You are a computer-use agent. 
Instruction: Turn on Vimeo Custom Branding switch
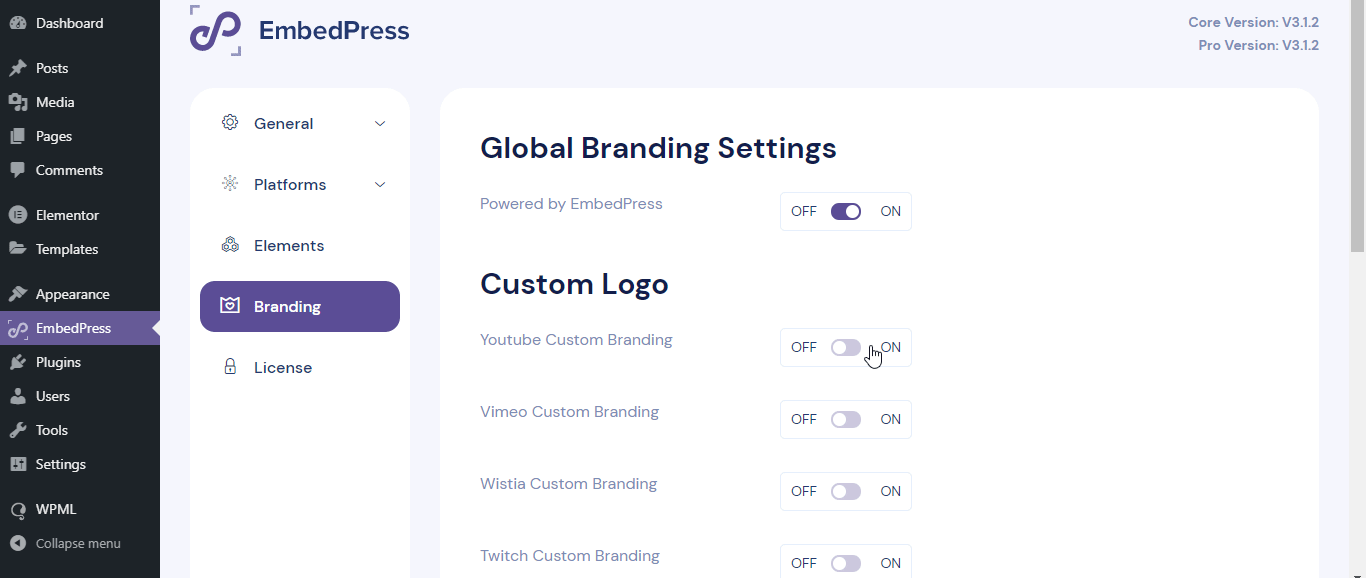pos(846,419)
